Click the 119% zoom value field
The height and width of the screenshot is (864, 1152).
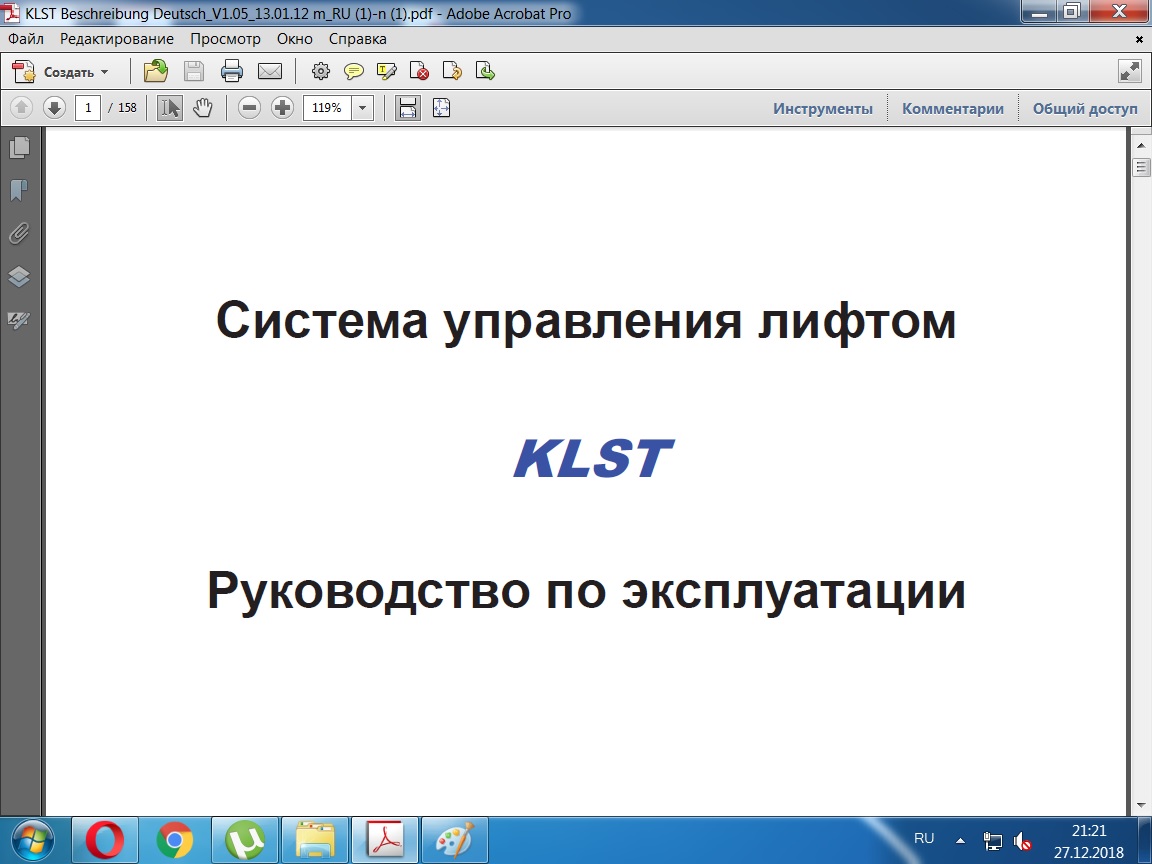point(328,108)
